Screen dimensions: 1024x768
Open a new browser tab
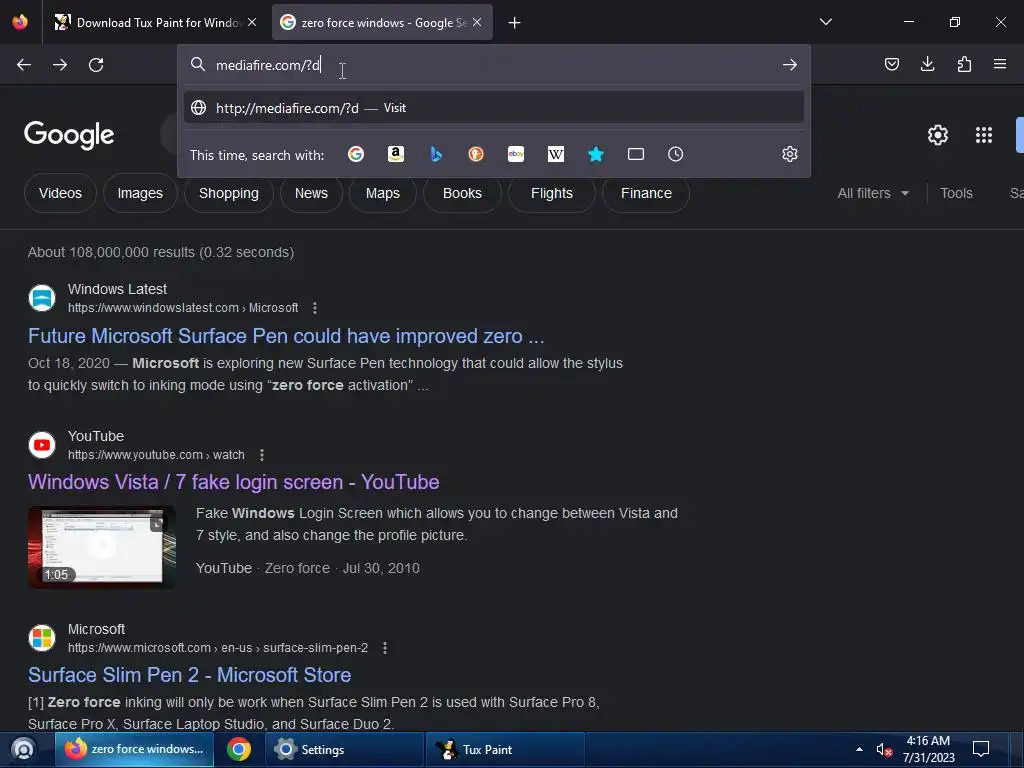[x=515, y=23]
